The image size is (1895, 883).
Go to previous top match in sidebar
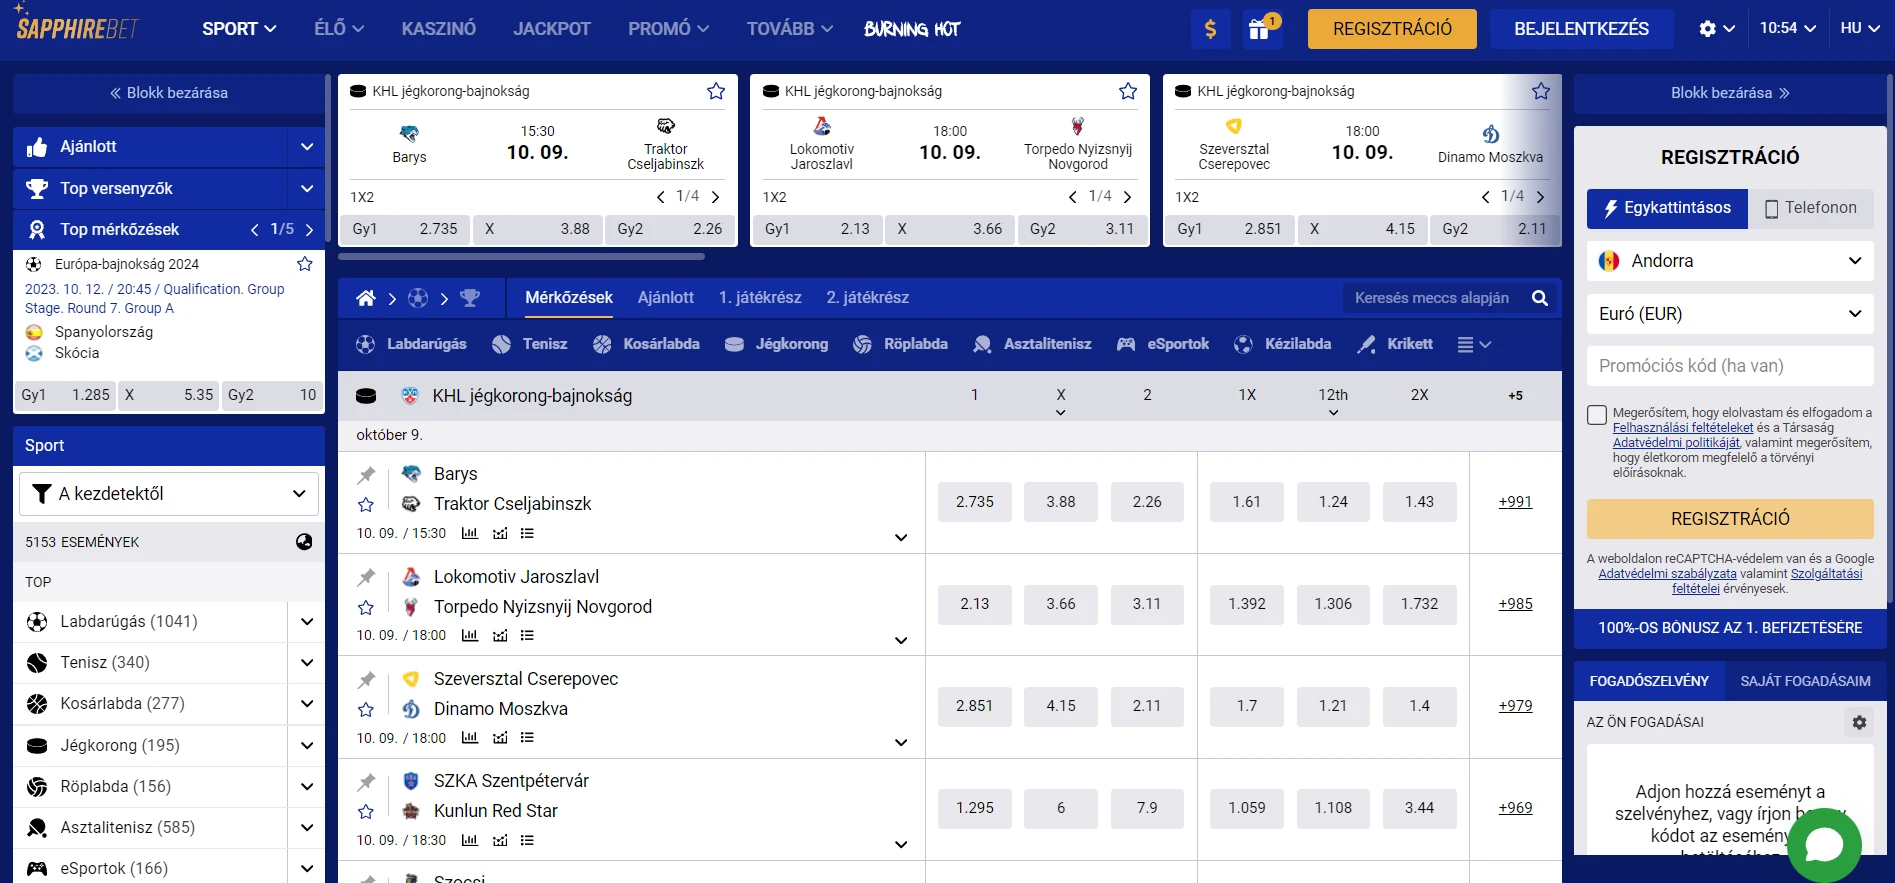coord(255,230)
